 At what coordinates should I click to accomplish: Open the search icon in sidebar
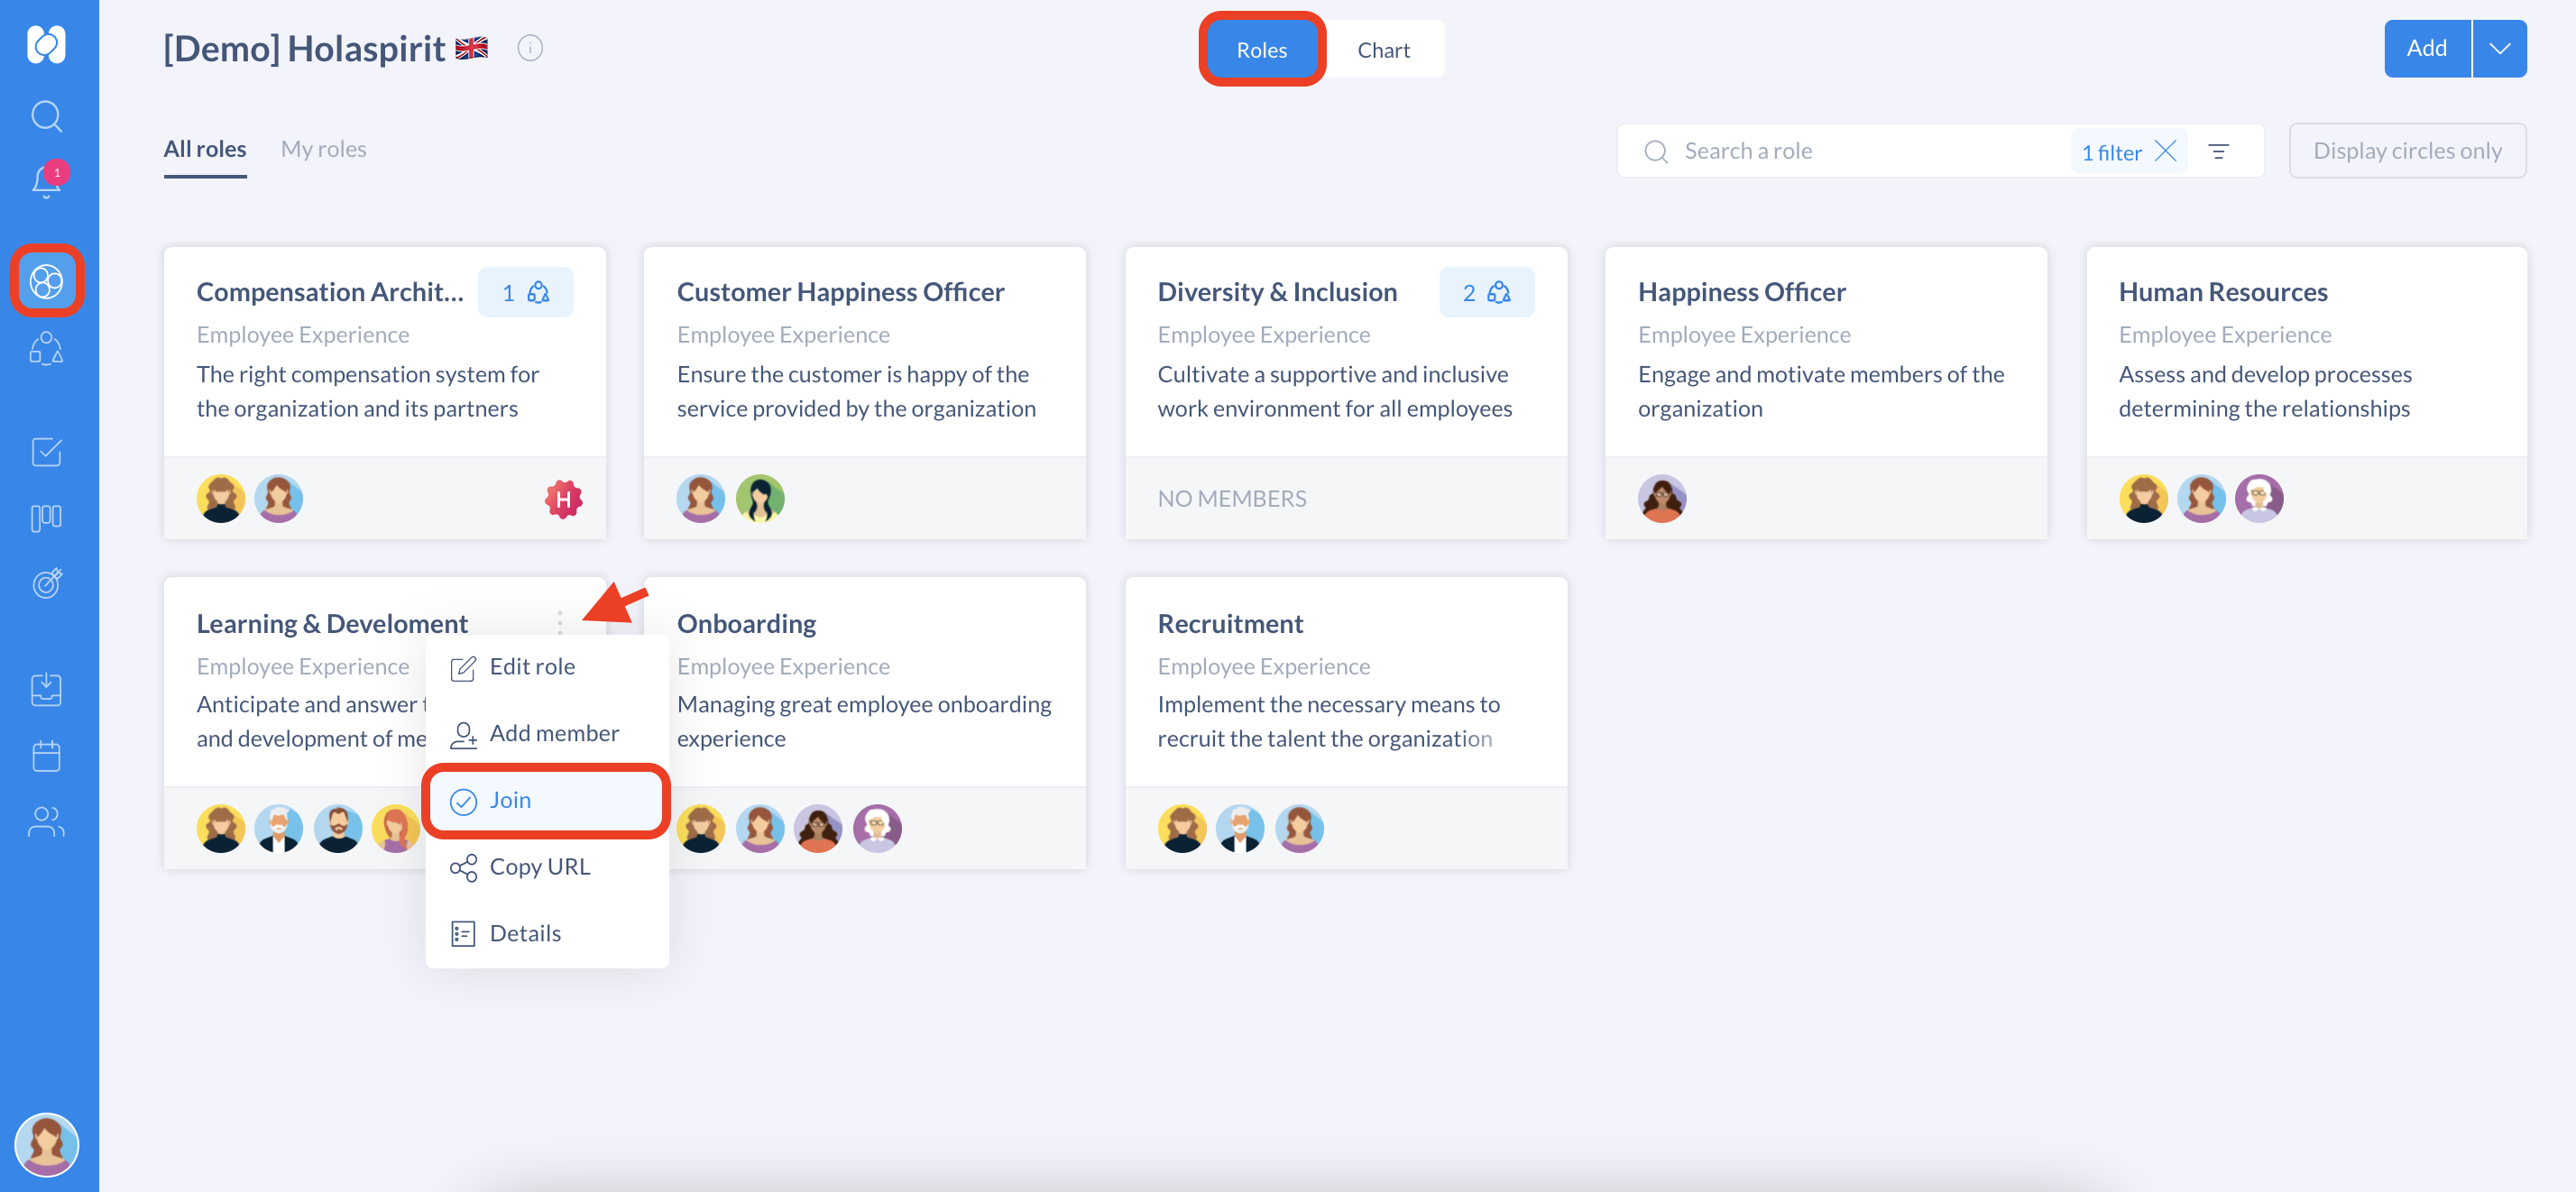pyautogui.click(x=46, y=116)
